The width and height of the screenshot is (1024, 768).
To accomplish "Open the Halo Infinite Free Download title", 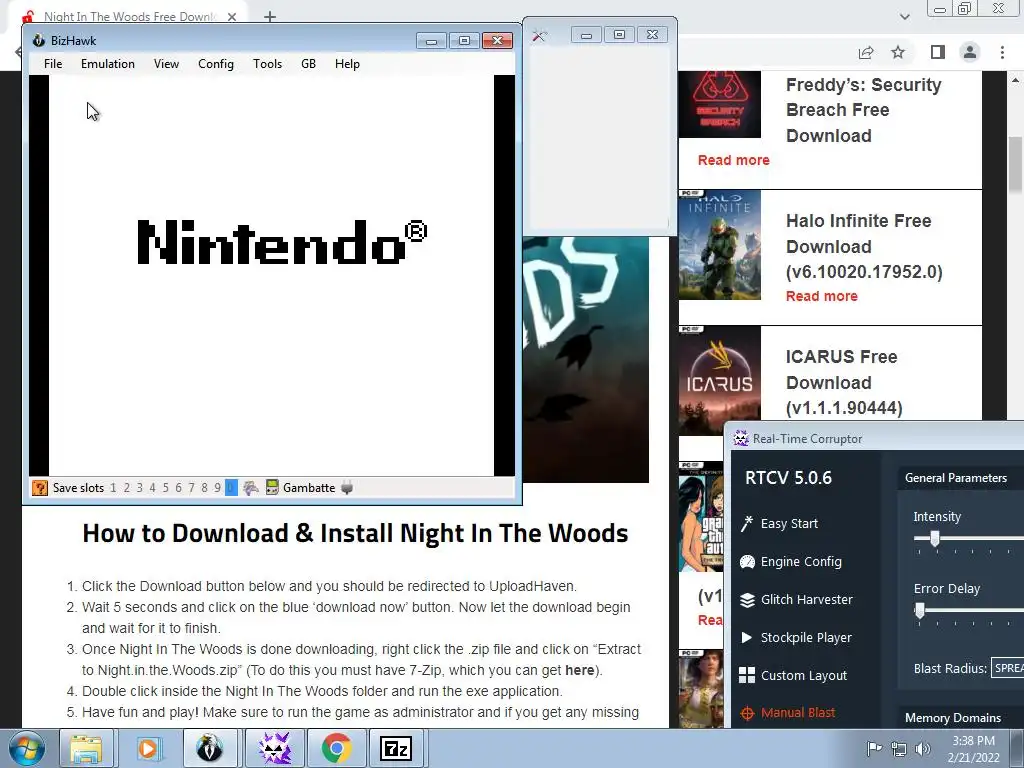I will (x=864, y=246).
